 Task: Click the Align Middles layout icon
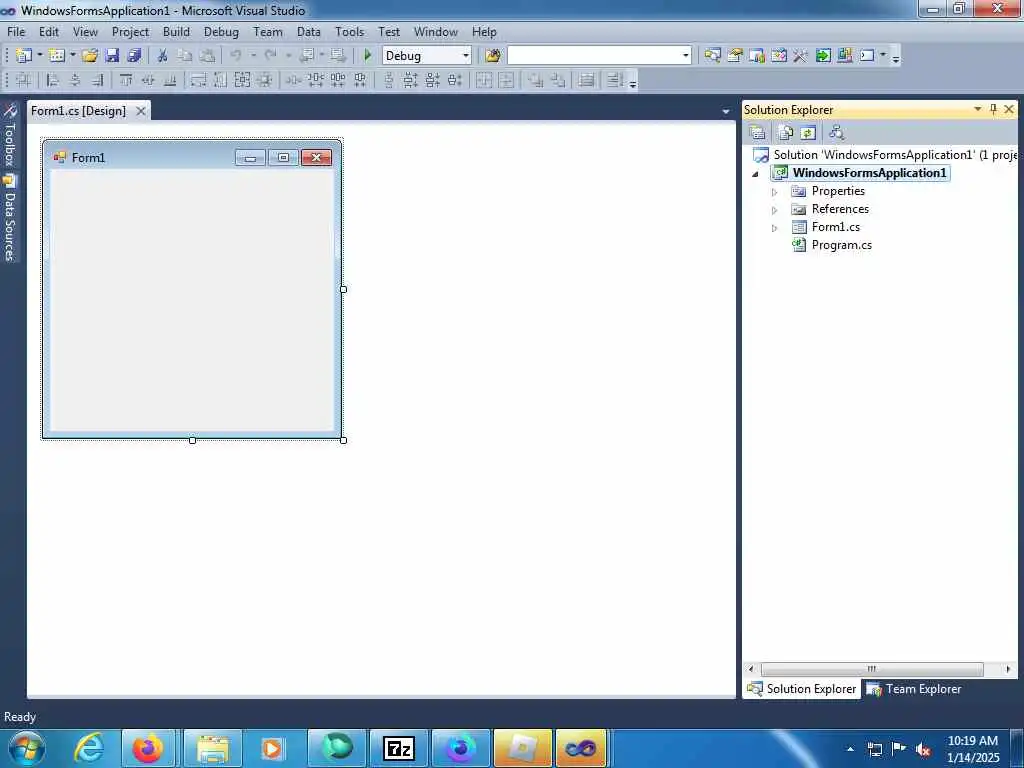[x=148, y=80]
